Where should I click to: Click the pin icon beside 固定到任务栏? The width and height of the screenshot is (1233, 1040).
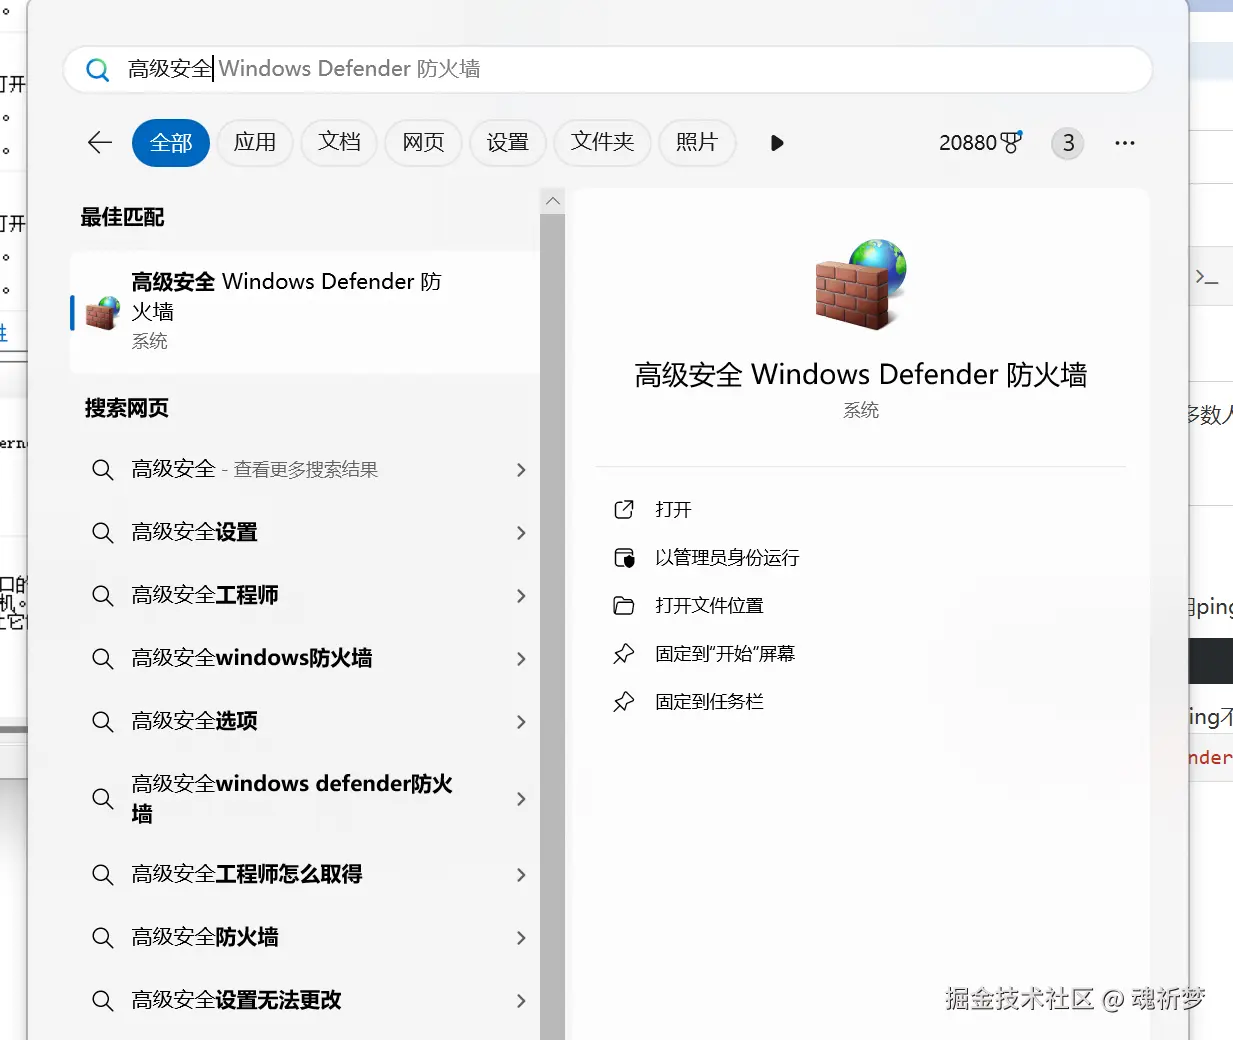[x=624, y=702]
